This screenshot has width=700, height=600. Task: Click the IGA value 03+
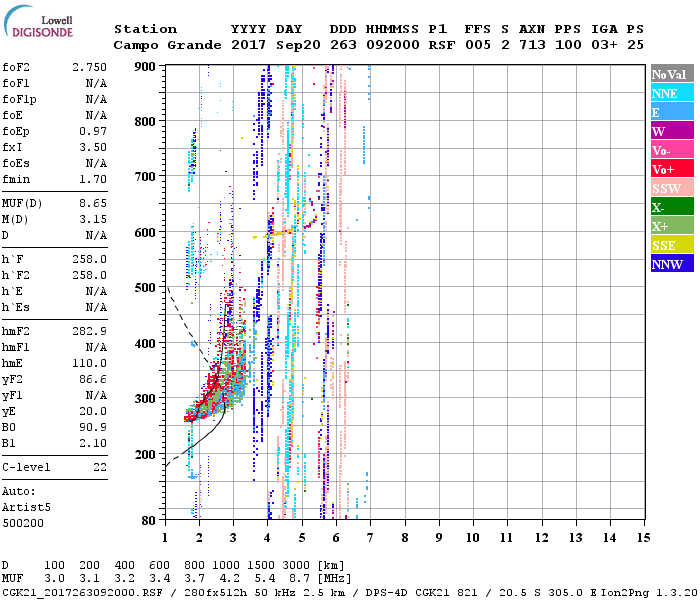(604, 45)
